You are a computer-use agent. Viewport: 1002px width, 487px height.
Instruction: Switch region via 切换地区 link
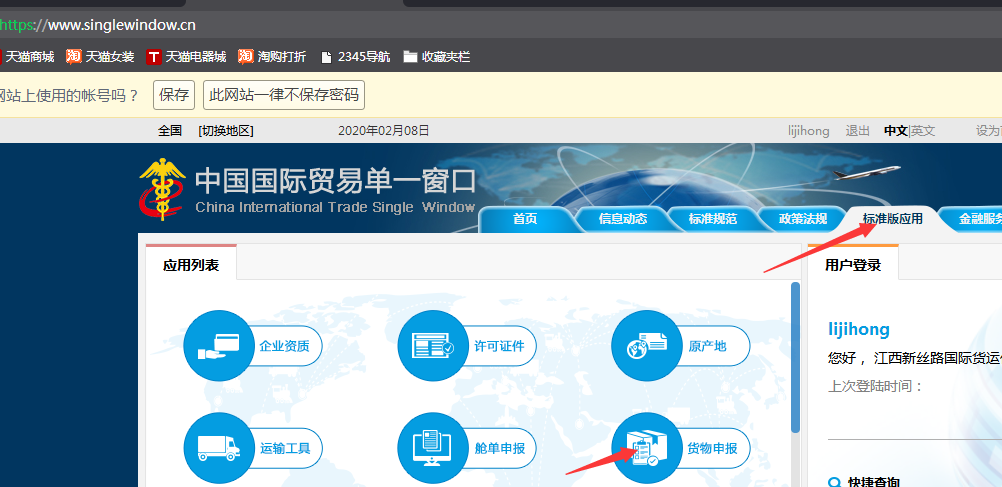[x=226, y=131]
